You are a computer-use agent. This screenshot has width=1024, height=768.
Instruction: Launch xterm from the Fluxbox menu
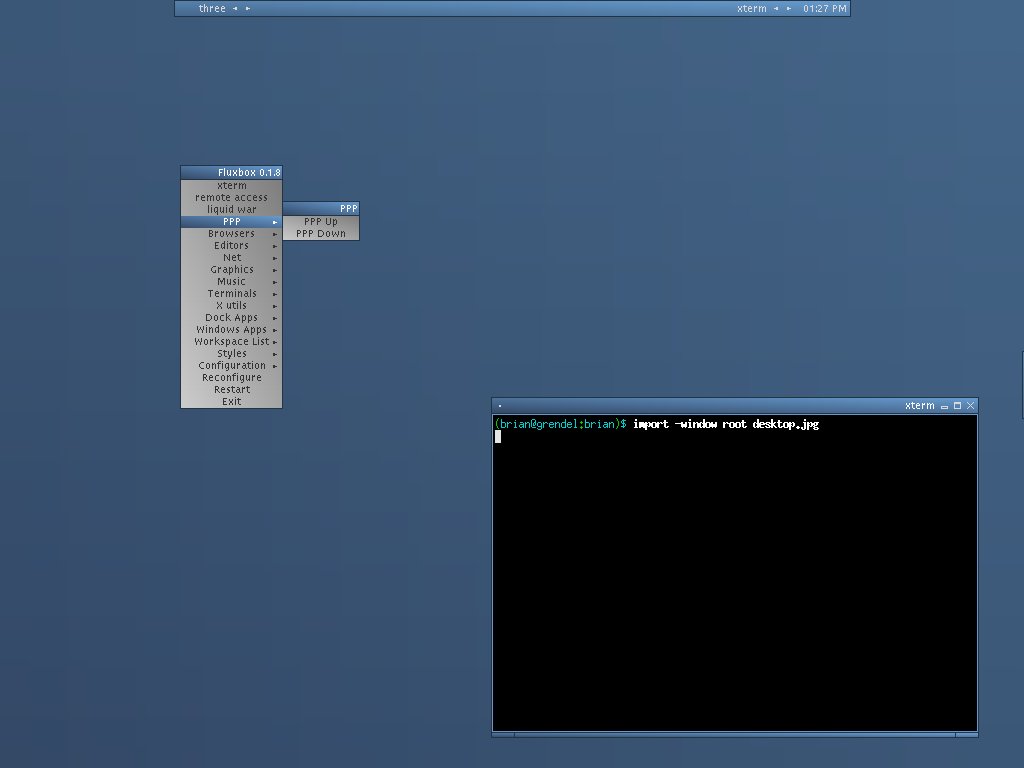click(x=231, y=186)
